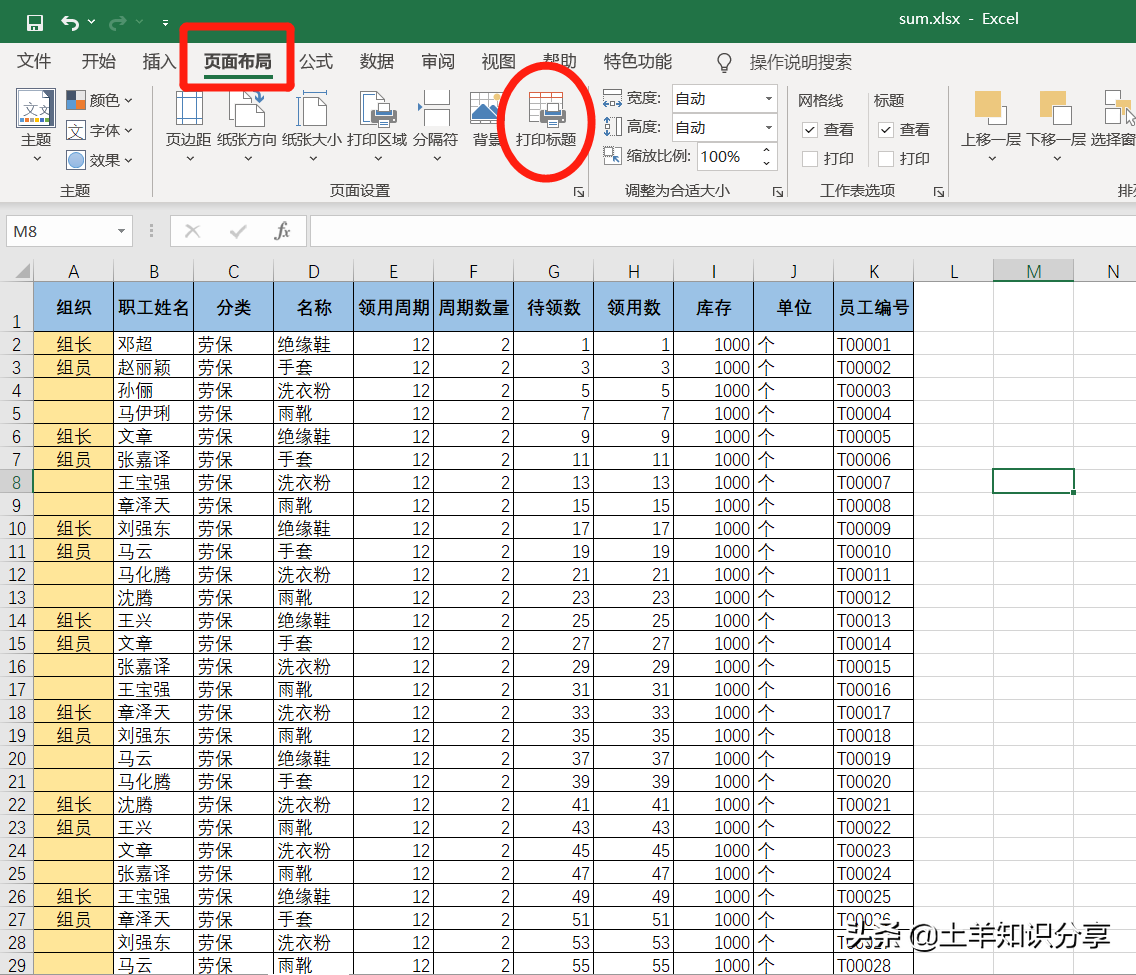Open the 文件 menu tab
The height and width of the screenshot is (975, 1136).
point(34,62)
